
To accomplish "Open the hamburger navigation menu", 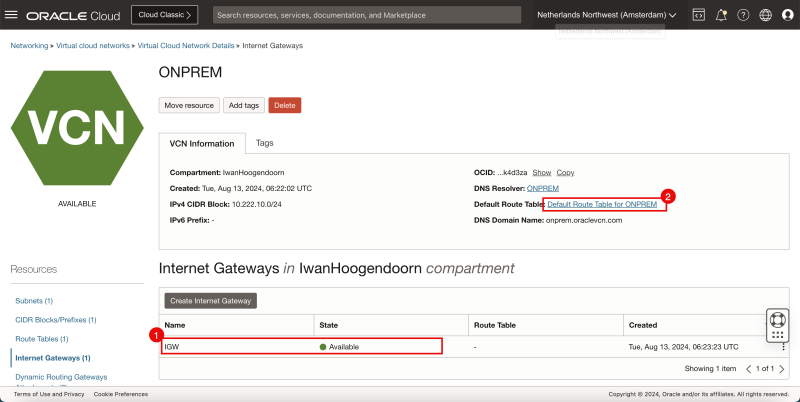I will pyautogui.click(x=12, y=15).
